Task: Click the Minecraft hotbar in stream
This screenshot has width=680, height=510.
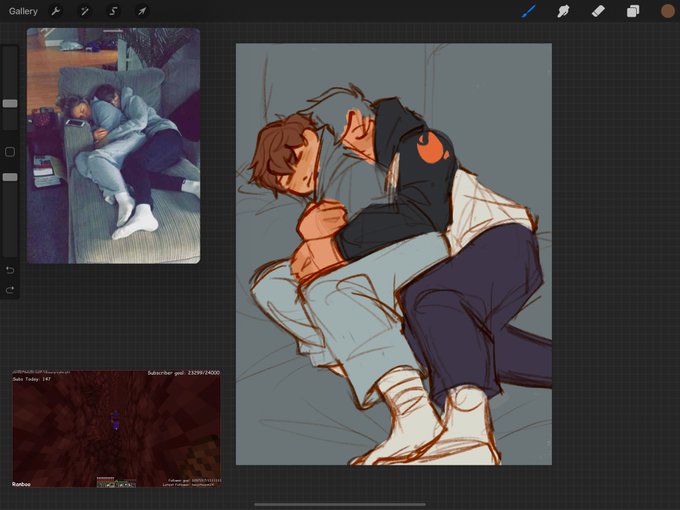Action: point(116,484)
